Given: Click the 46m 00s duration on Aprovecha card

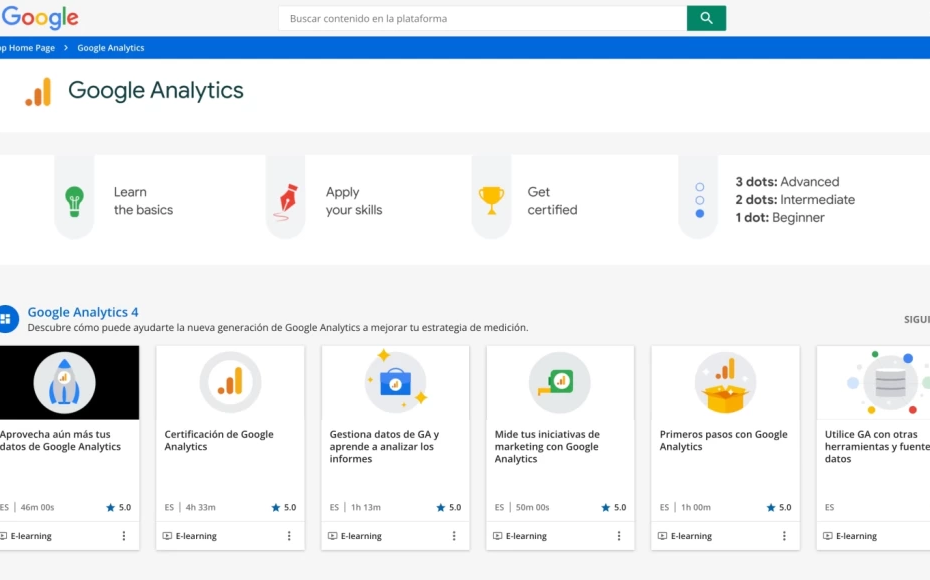Looking at the screenshot, I should click(x=37, y=508).
